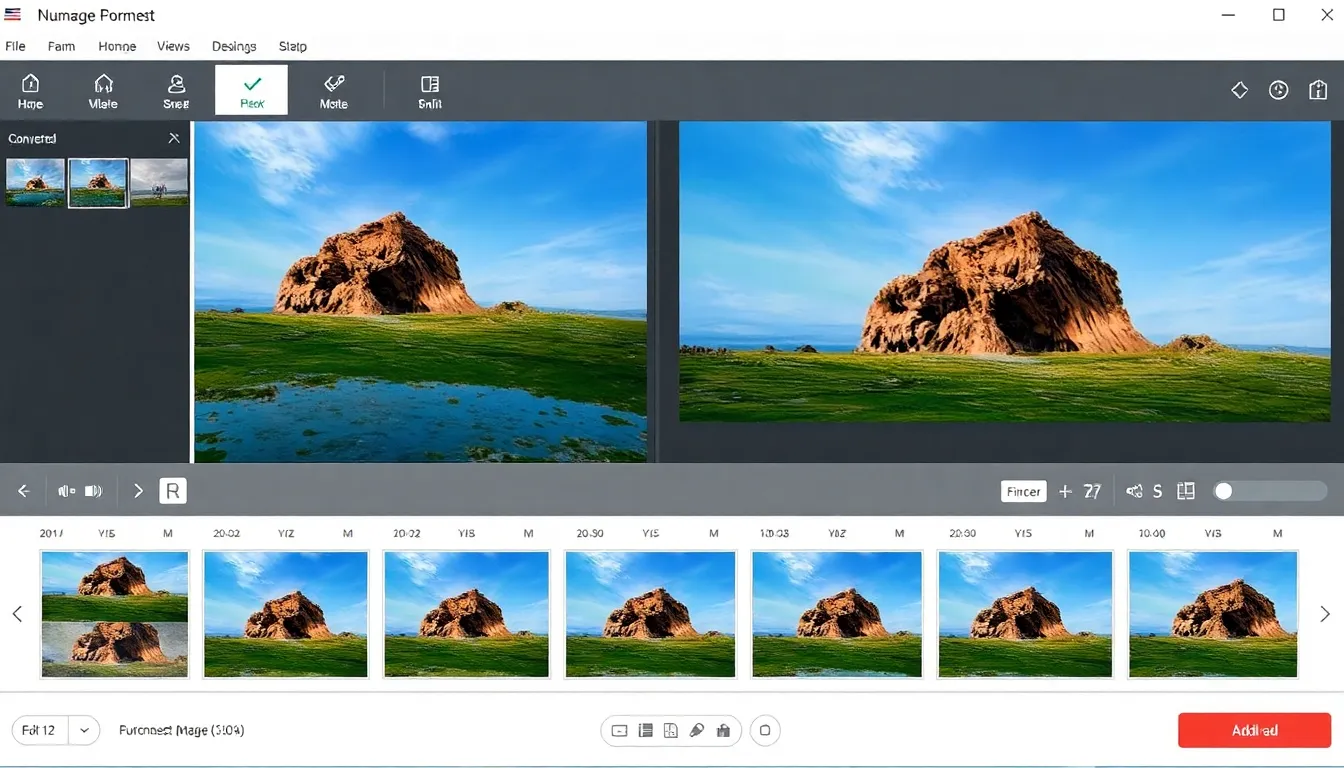1344x768 pixels.
Task: Select the first Converted panel thumbnail
Action: click(34, 182)
